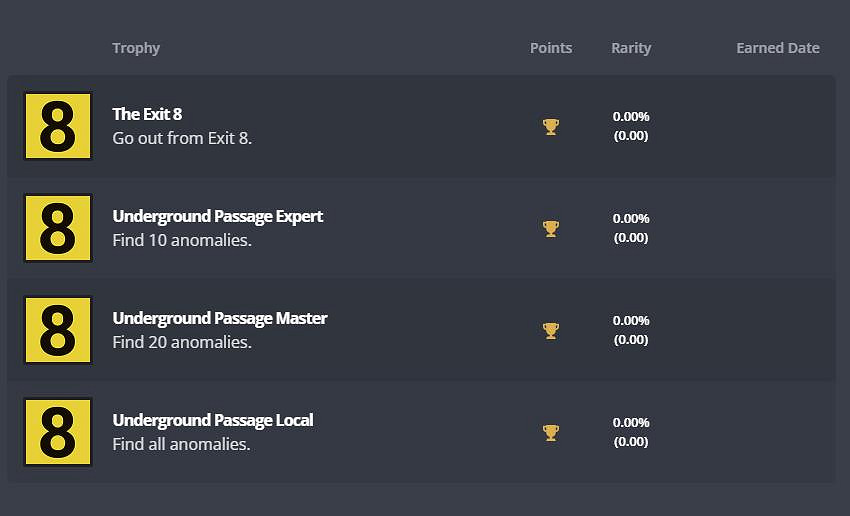Screen dimensions: 850x516
Task: Open Underground Passage Local trophy title
Action: click(x=212, y=420)
